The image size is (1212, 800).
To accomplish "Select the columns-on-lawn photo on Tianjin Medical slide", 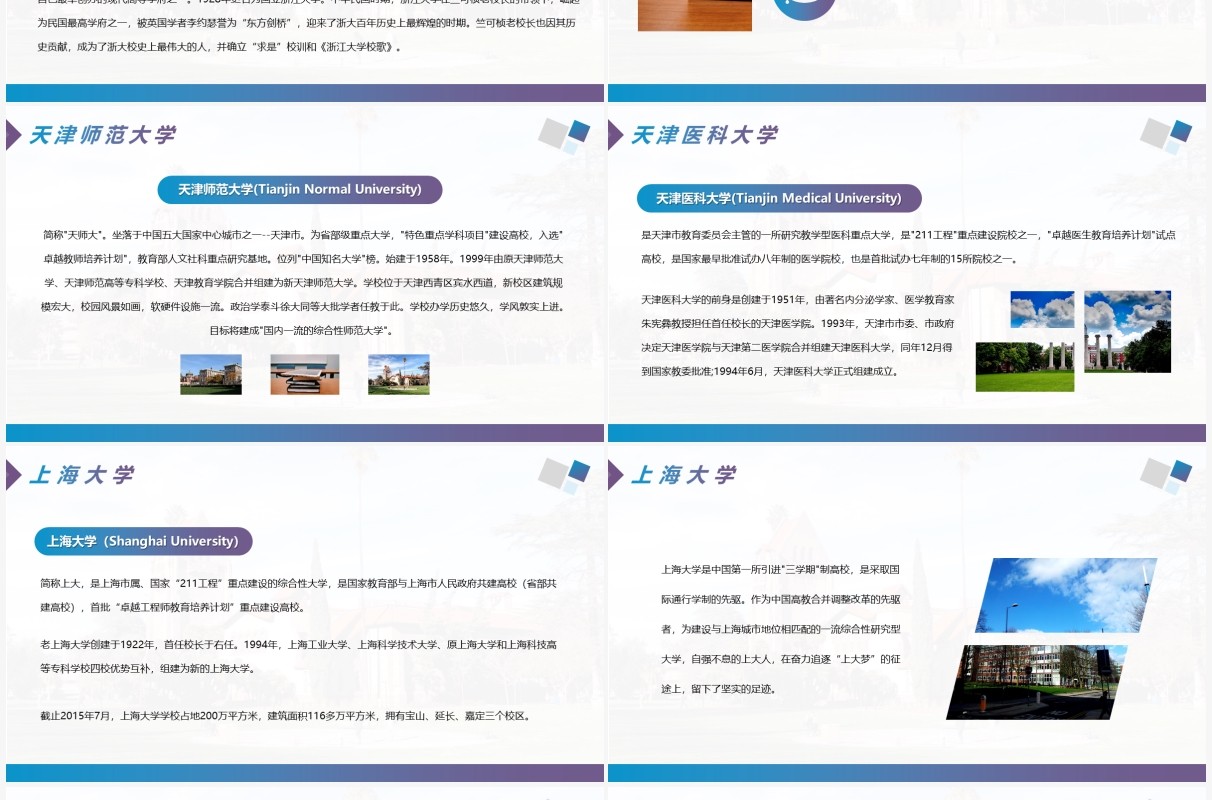I will (x=1025, y=367).
